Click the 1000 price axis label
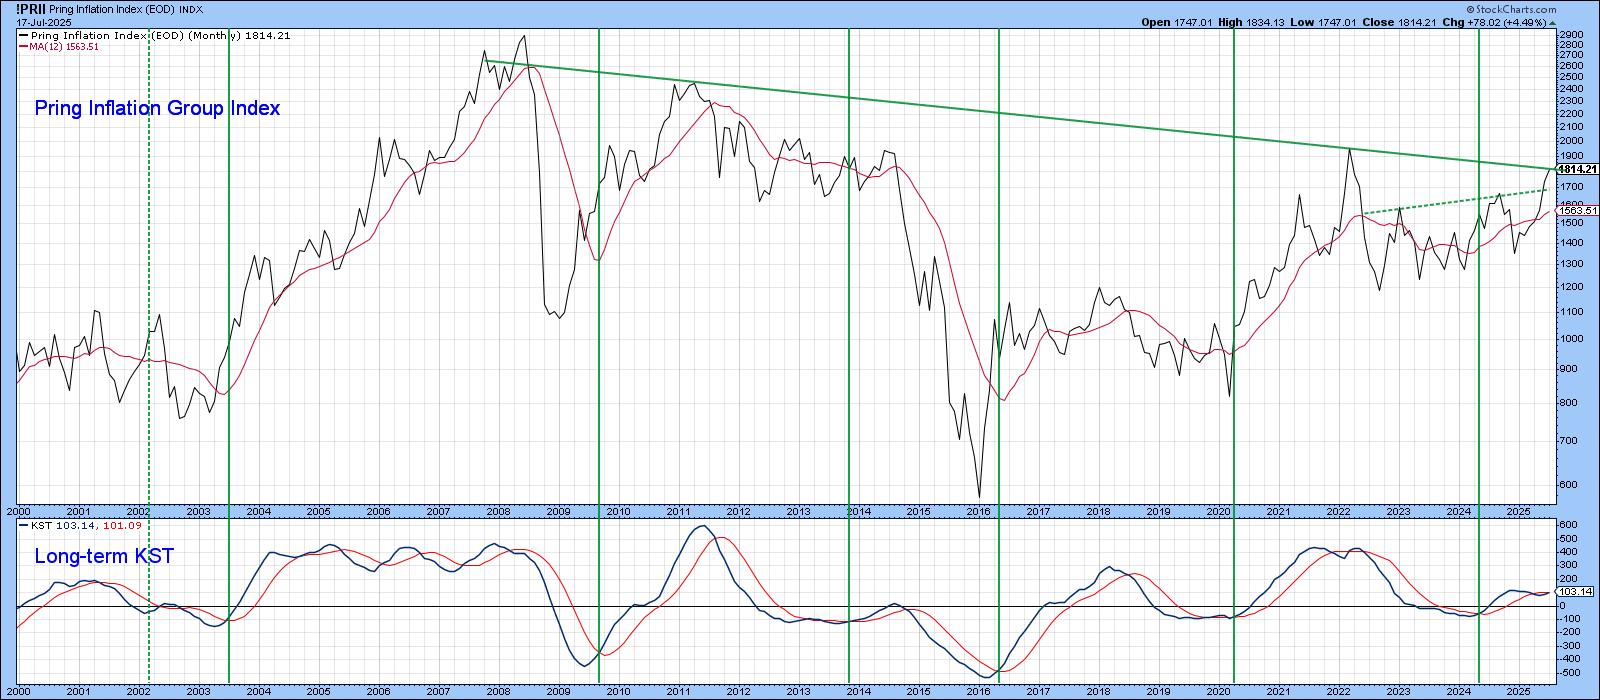The width and height of the screenshot is (1600, 700). (1569, 338)
